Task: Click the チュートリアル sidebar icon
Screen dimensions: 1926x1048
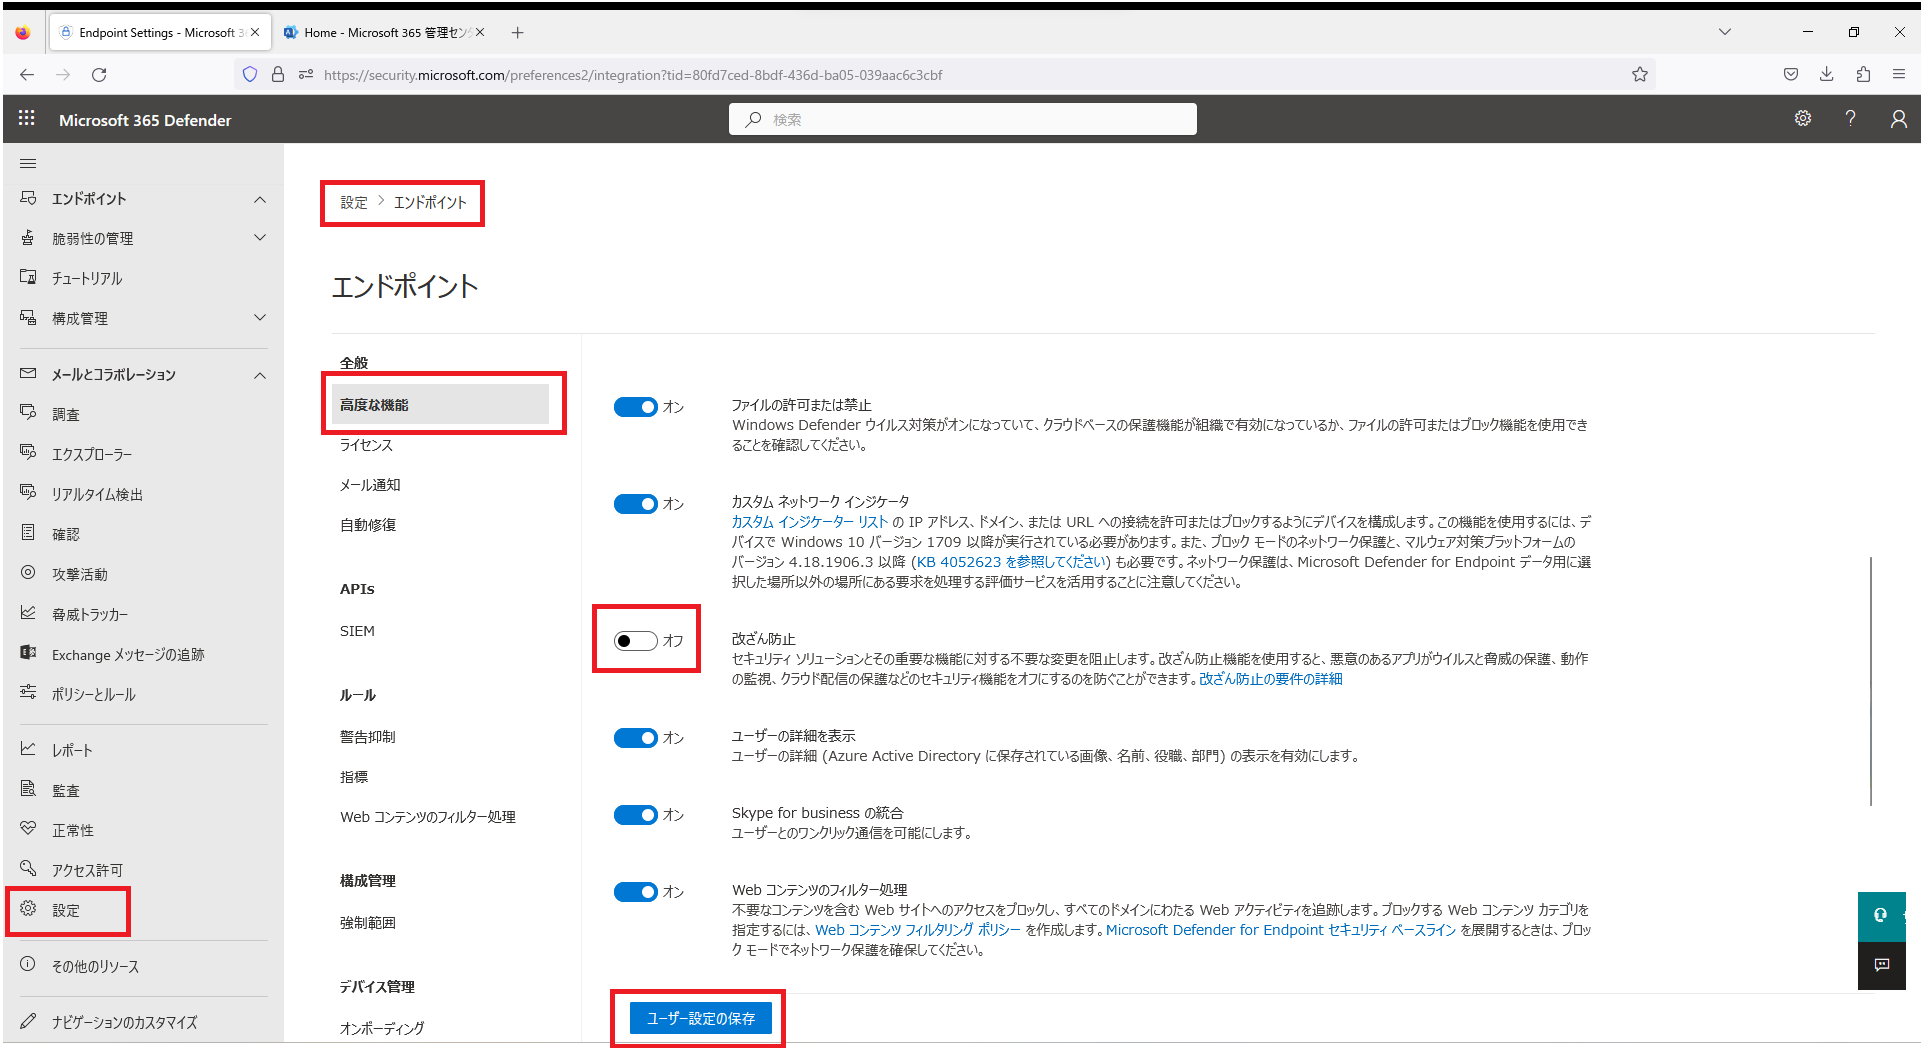Action: pos(28,277)
